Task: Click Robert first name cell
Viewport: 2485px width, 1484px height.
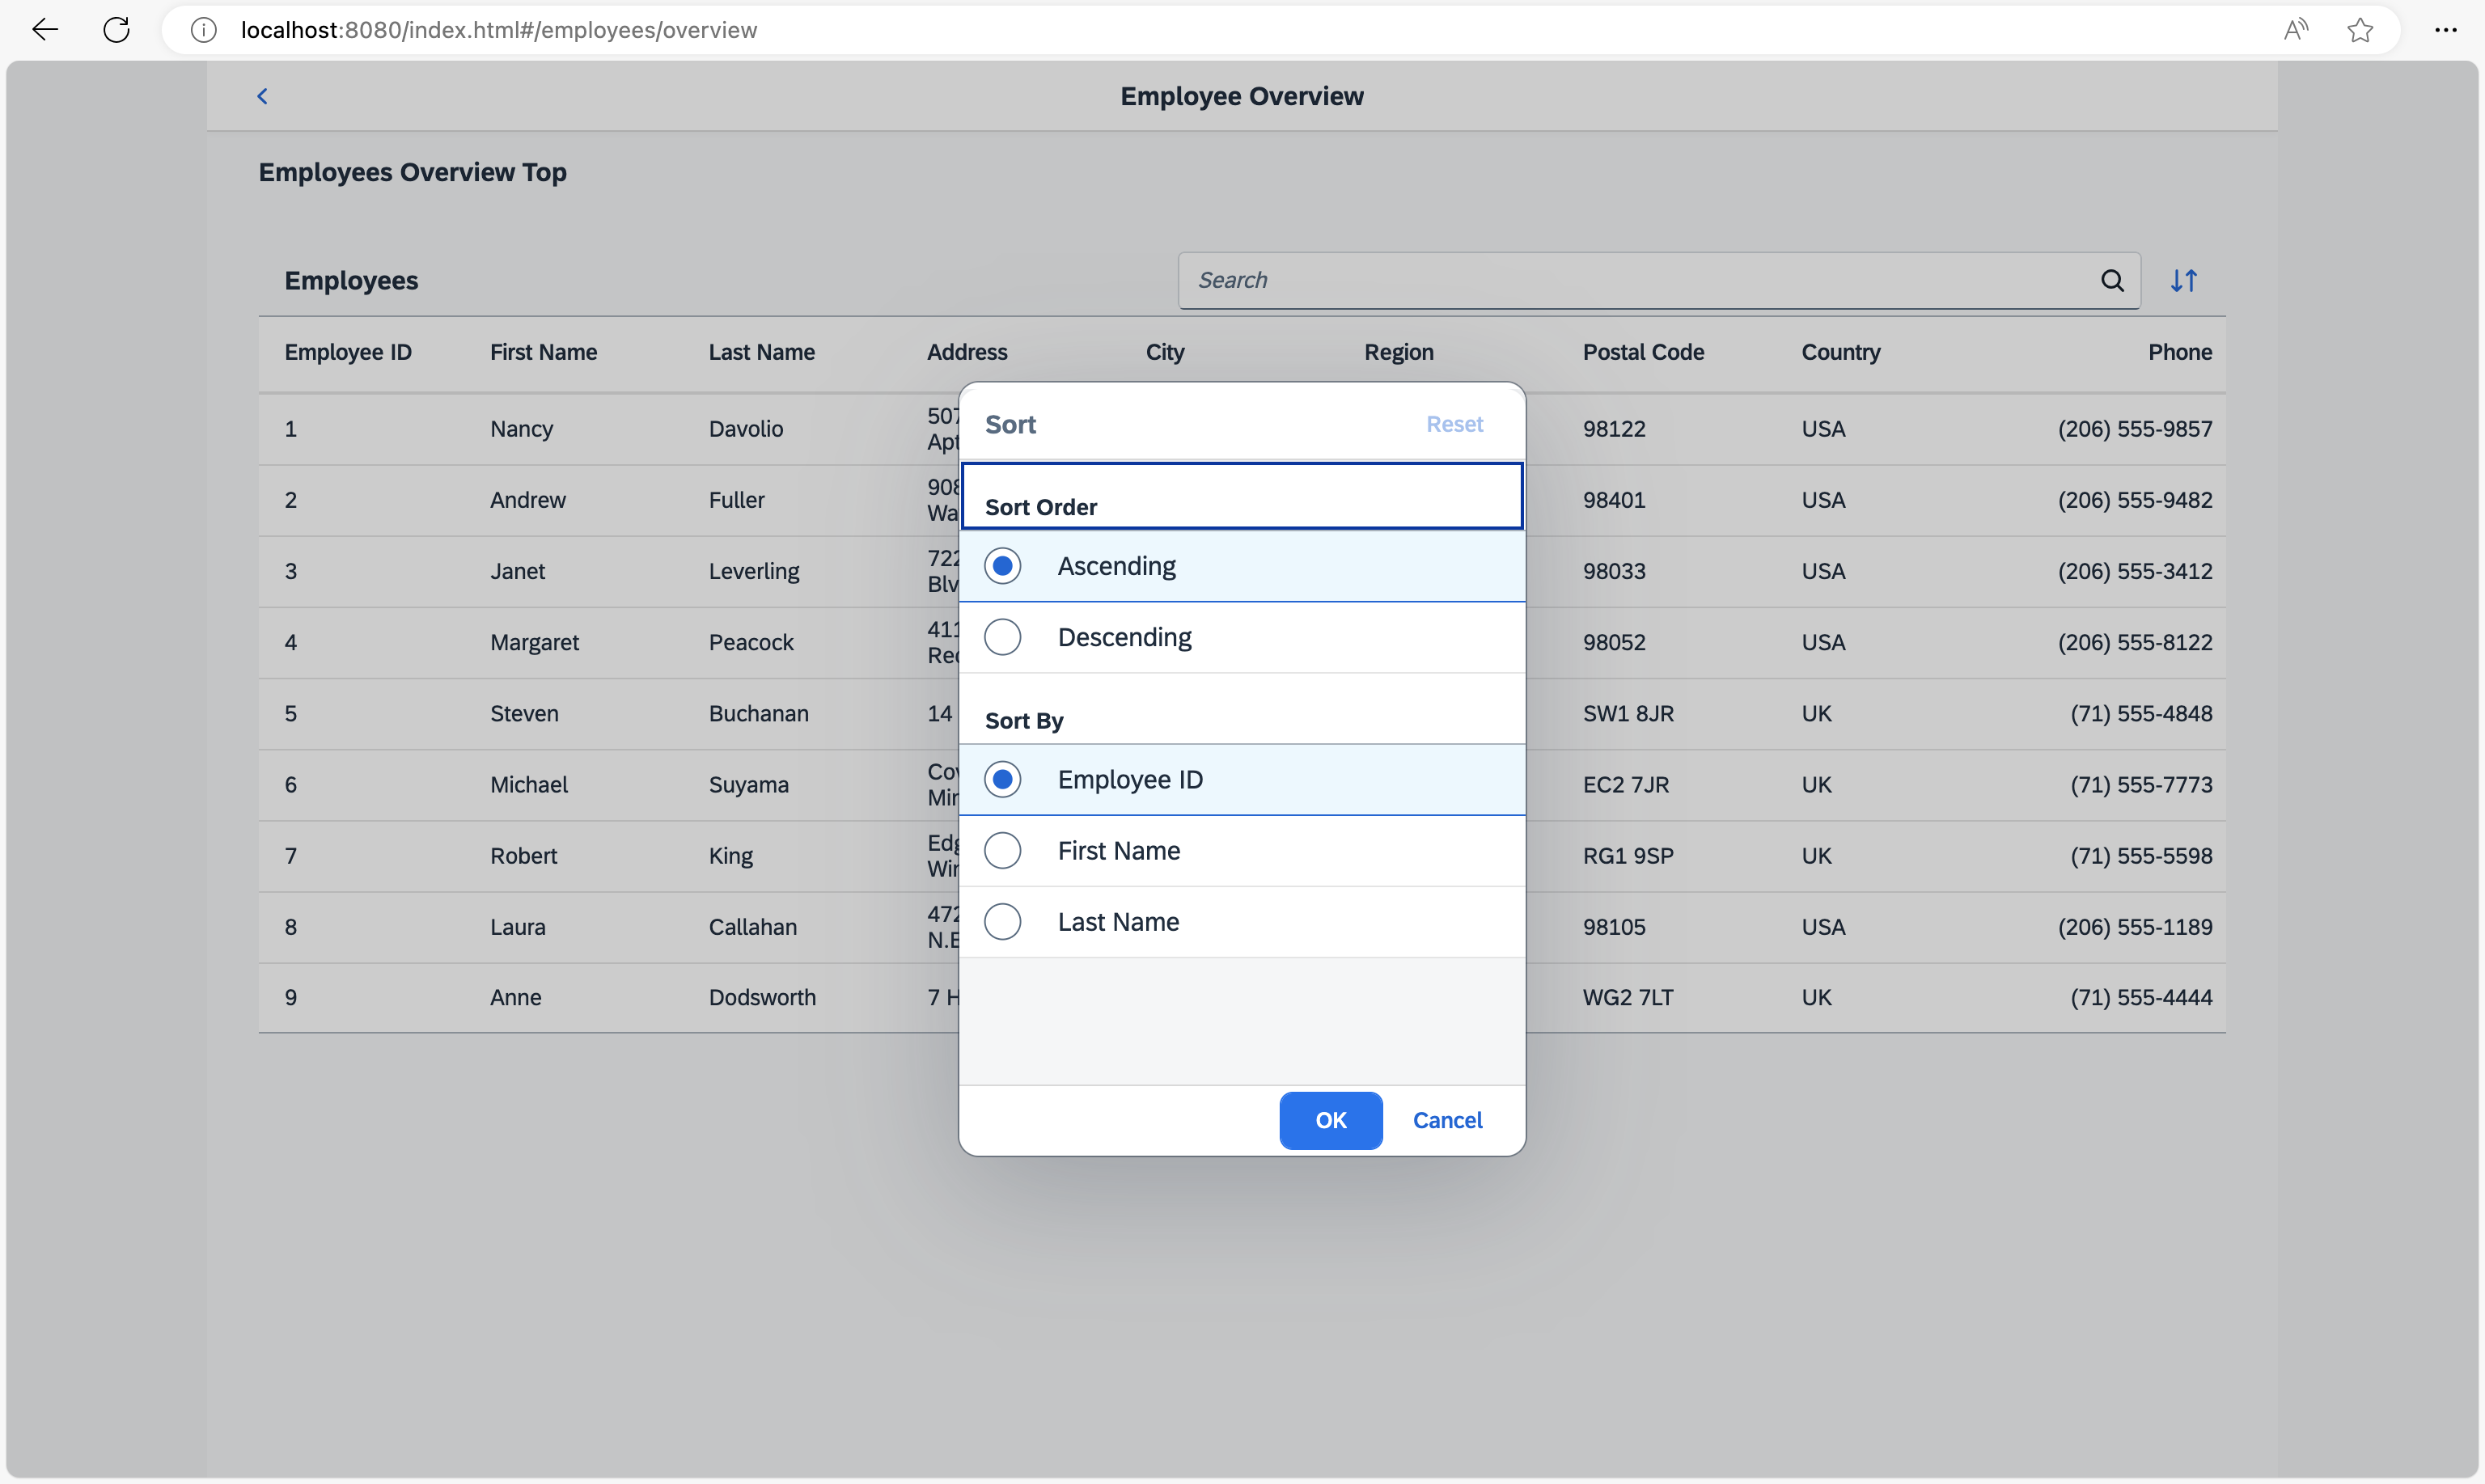Action: (523, 856)
